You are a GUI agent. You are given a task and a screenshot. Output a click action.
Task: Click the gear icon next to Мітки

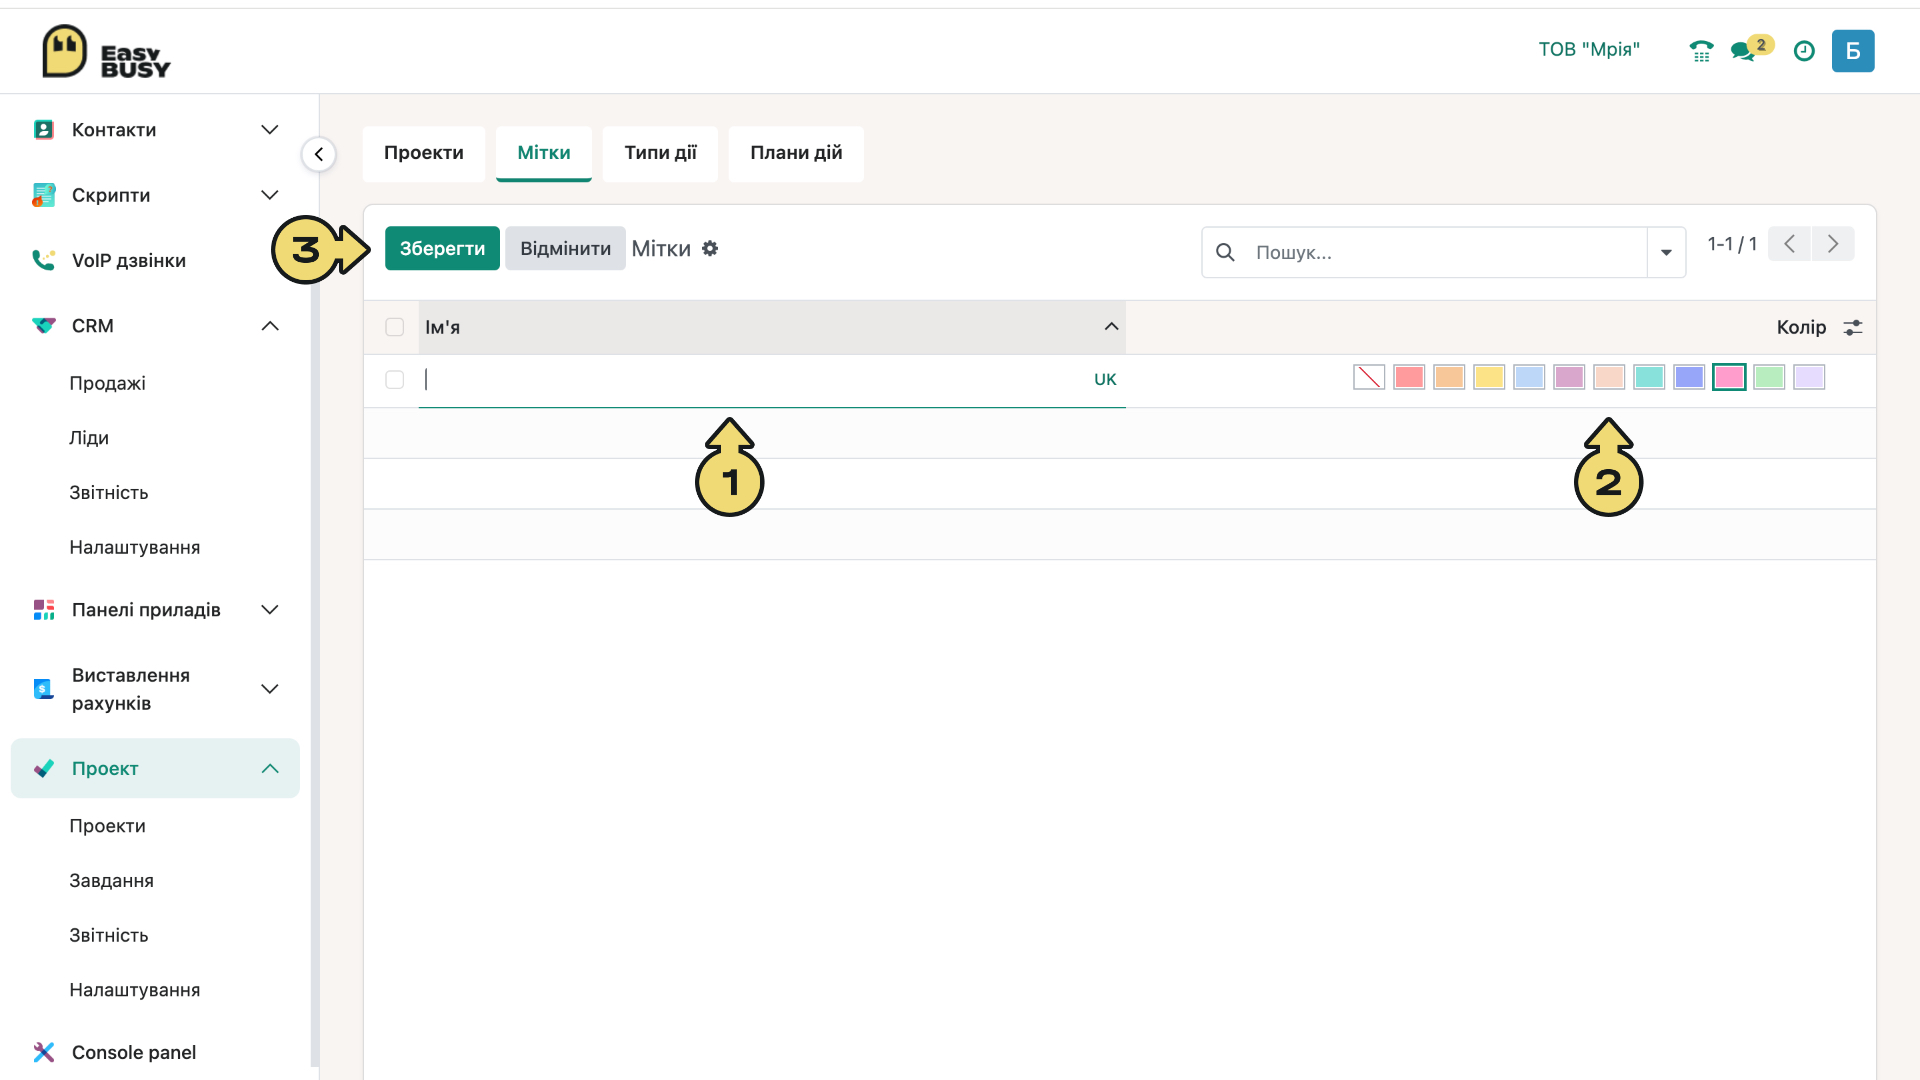[x=710, y=248]
